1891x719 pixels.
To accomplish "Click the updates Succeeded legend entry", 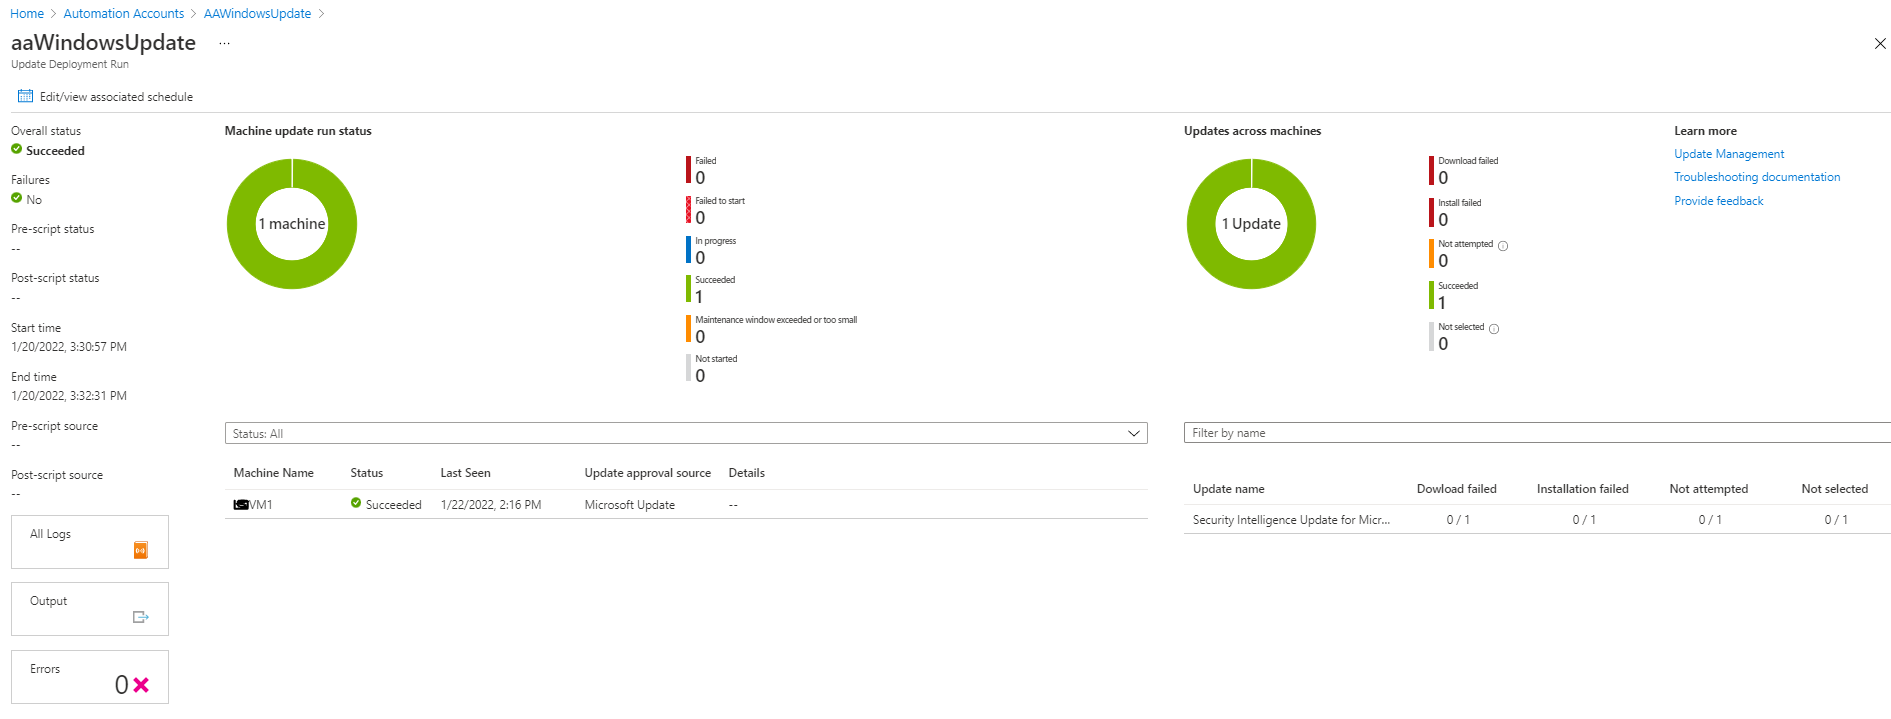I will tap(1454, 295).
